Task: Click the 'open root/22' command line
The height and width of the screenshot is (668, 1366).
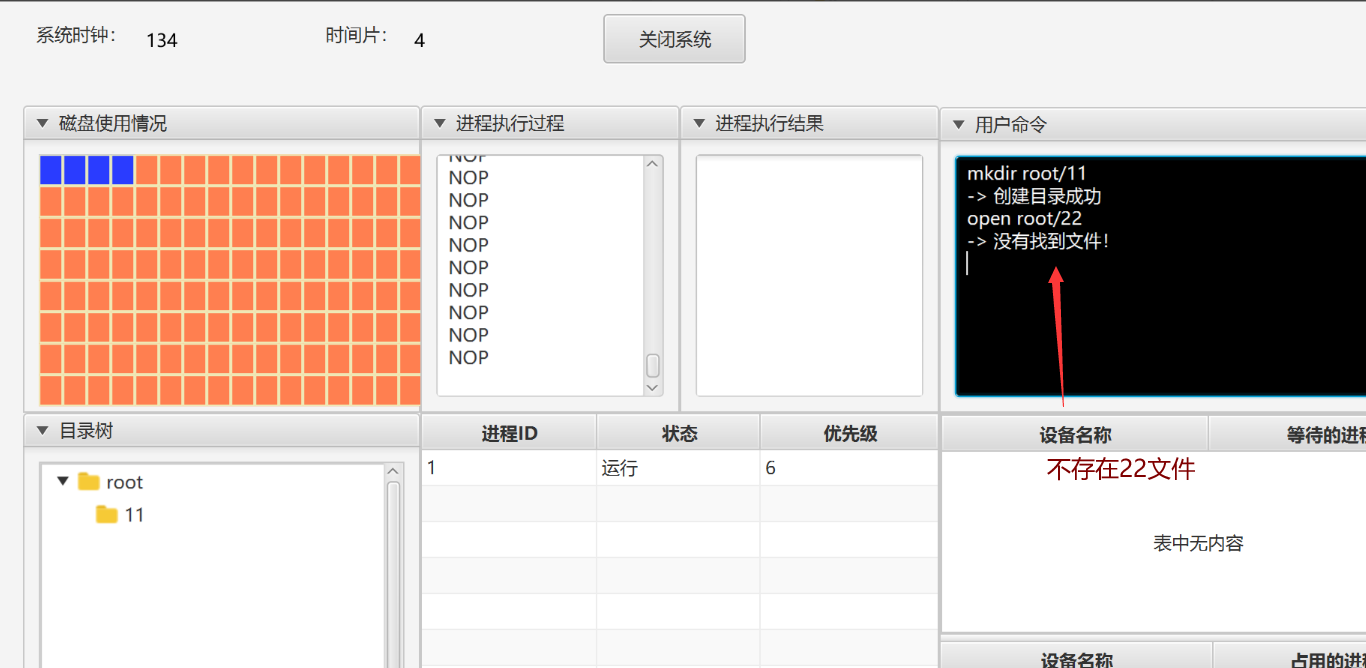Action: (1025, 219)
